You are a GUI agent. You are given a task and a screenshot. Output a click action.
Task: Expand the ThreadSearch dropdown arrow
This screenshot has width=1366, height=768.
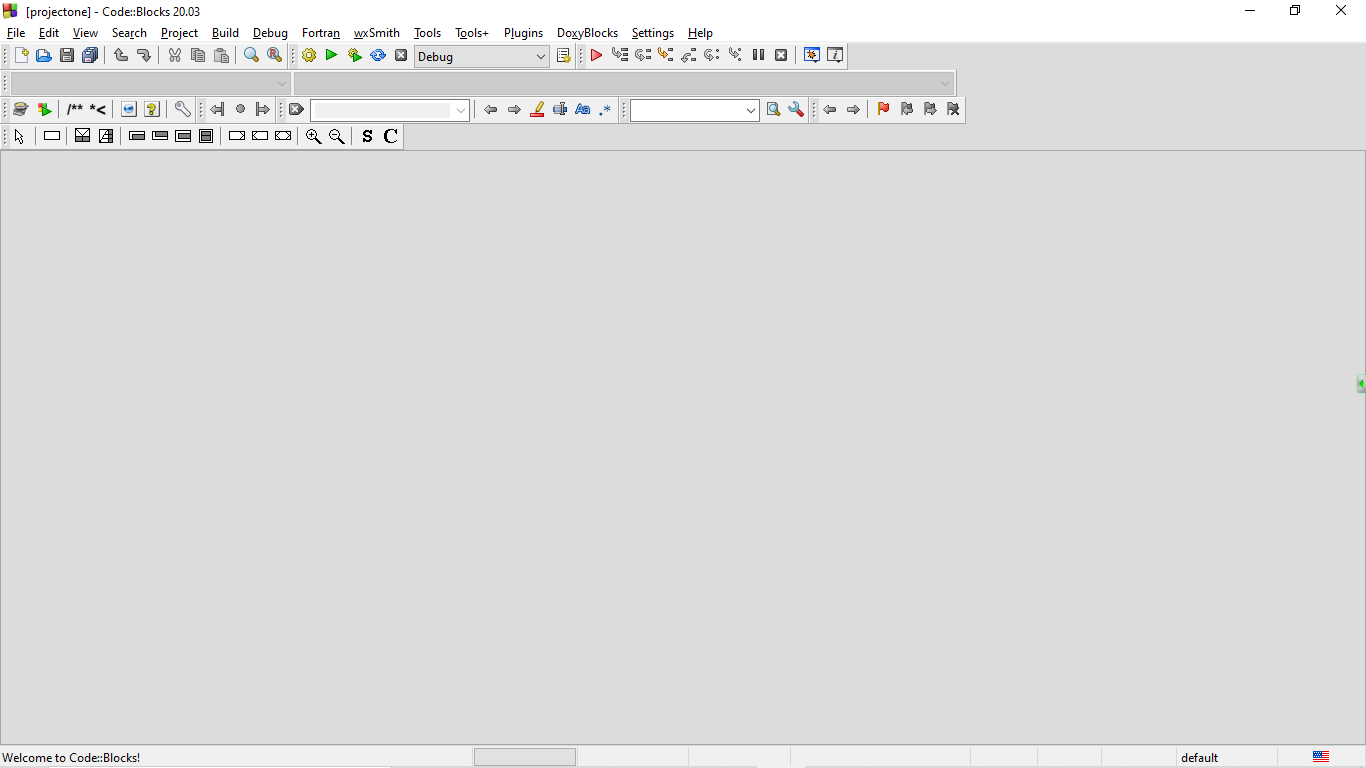tap(751, 111)
